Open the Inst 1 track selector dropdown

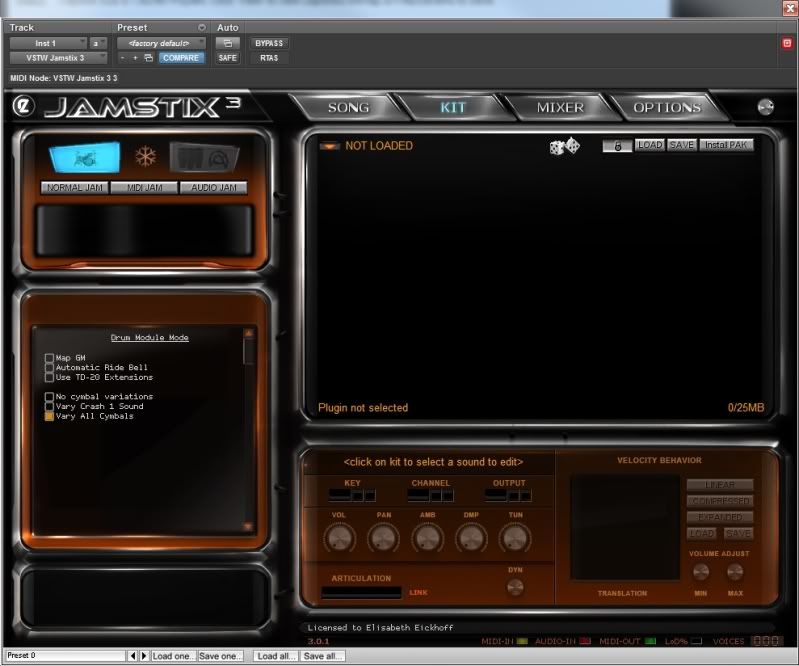click(47, 43)
